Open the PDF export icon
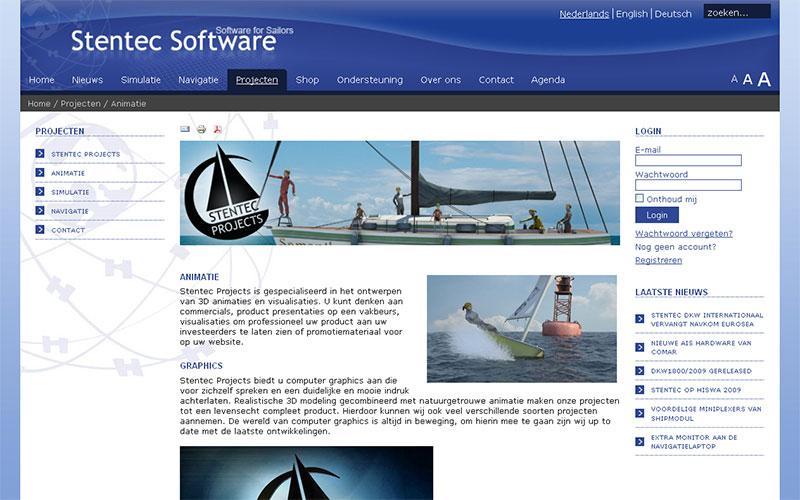This screenshot has width=800, height=500. click(217, 129)
